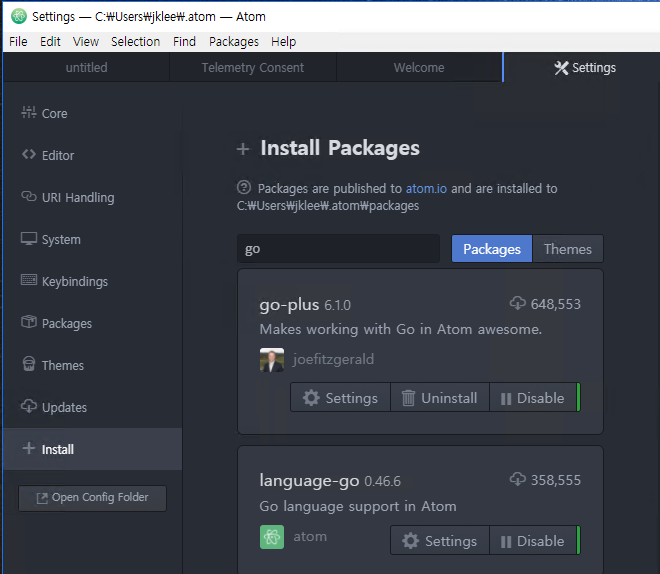Click the System monitor icon

click(29, 239)
